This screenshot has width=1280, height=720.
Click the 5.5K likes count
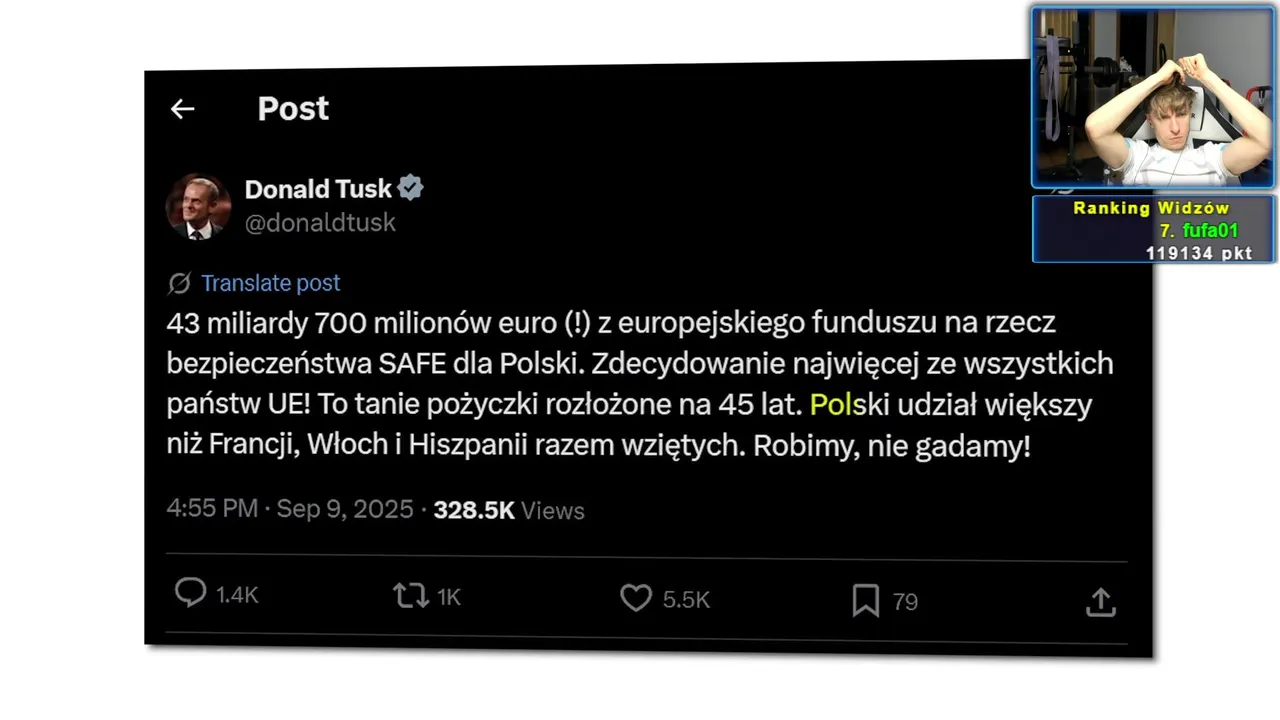click(686, 600)
